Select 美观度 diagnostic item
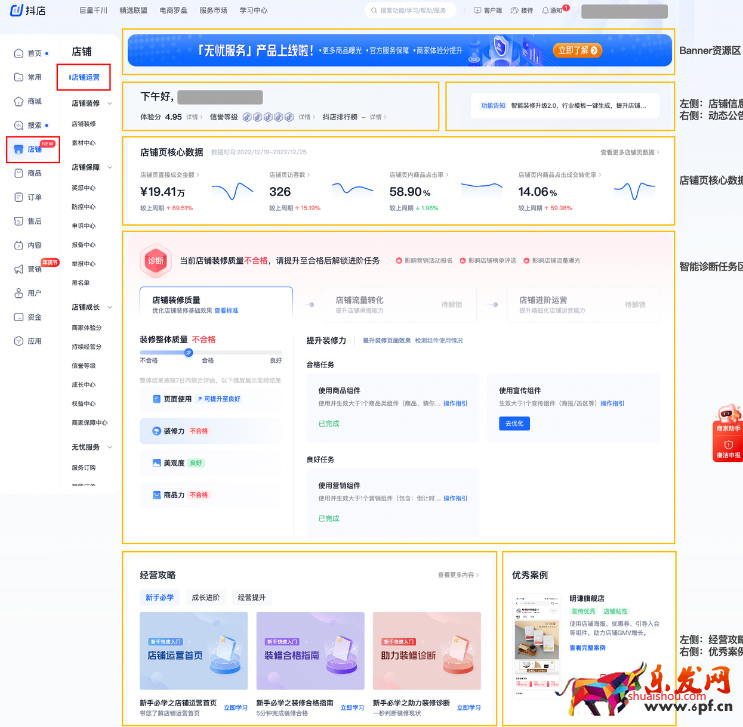743x727 pixels. pyautogui.click(x=211, y=463)
